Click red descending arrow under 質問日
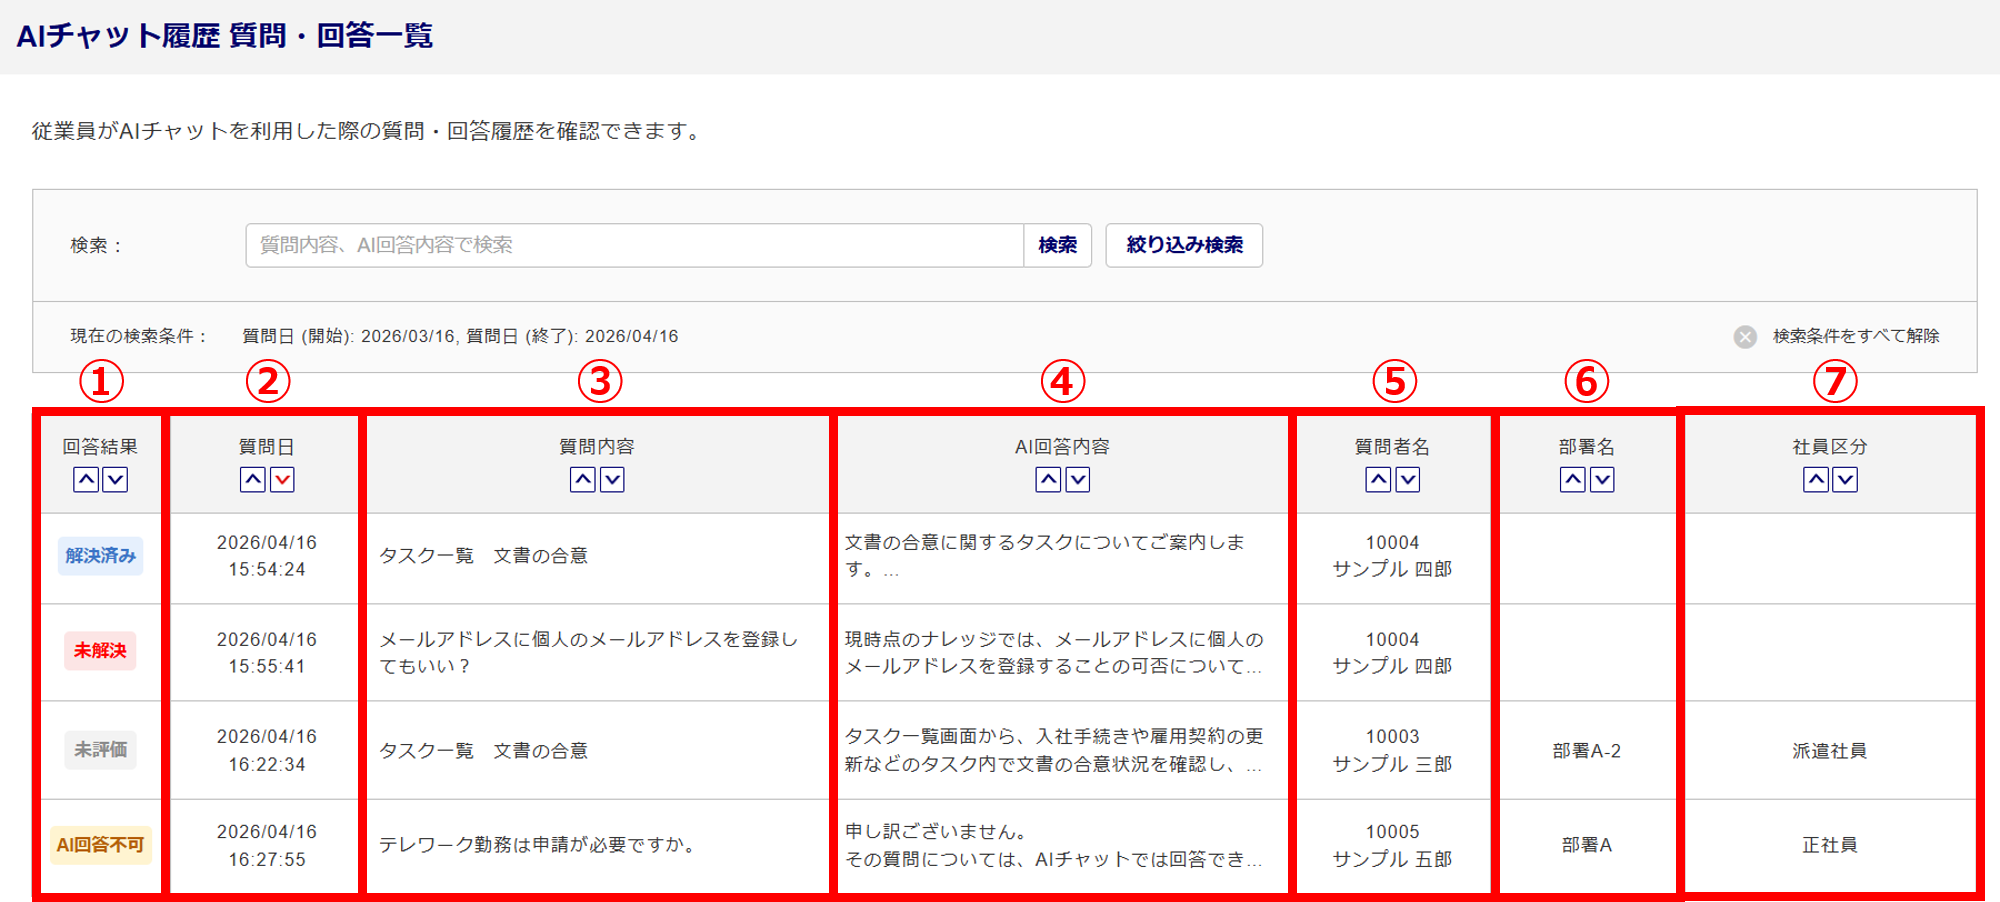This screenshot has height=902, width=2000. (x=283, y=480)
